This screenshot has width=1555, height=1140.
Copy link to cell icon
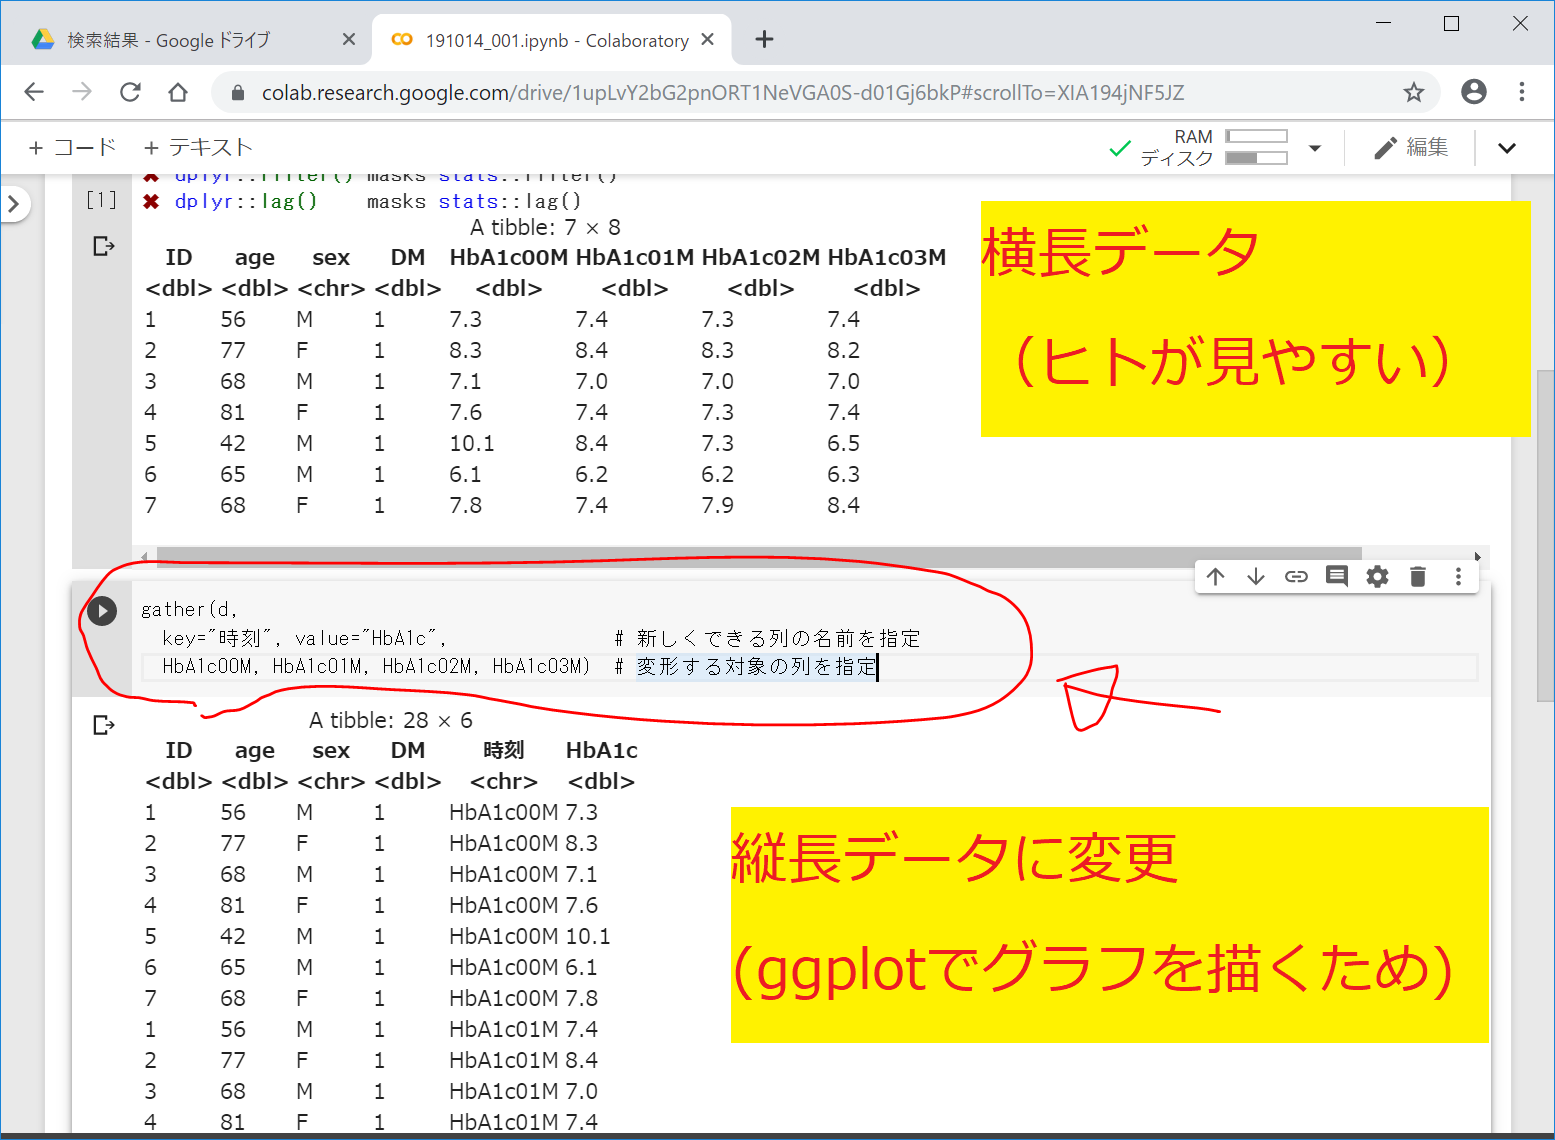[x=1296, y=576]
